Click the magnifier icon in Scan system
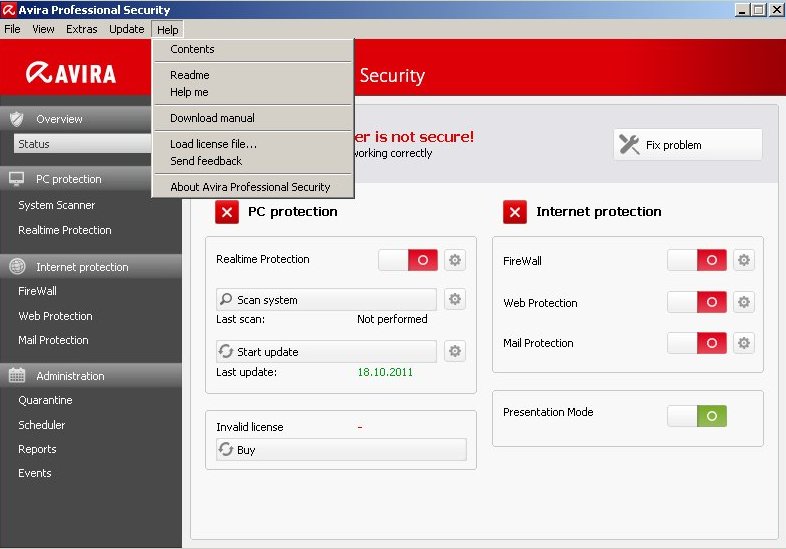 pos(226,299)
